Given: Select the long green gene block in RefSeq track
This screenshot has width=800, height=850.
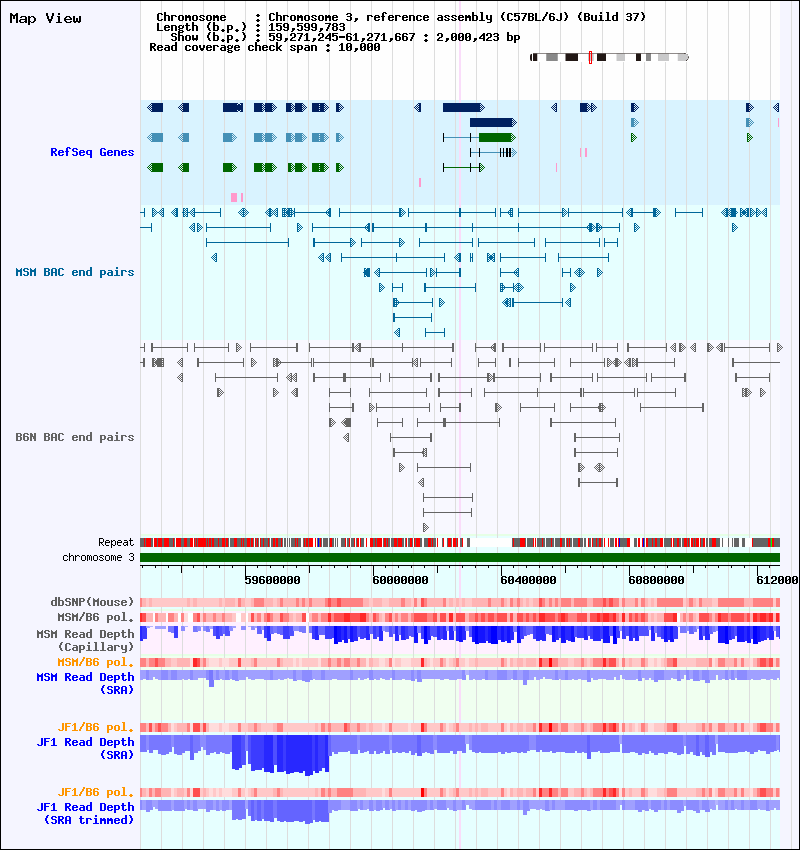Looking at the screenshot, I should coord(497,138).
